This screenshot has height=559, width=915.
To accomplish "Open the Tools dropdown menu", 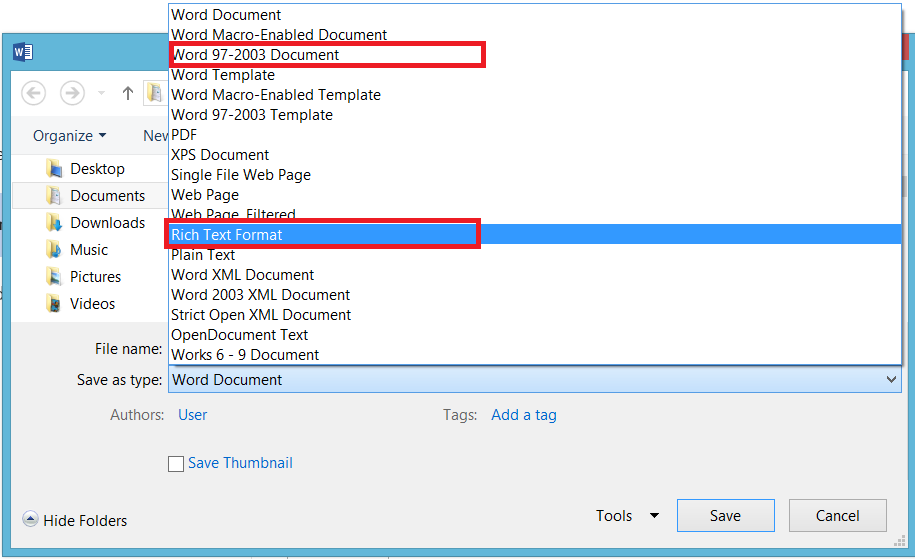I will click(x=627, y=516).
